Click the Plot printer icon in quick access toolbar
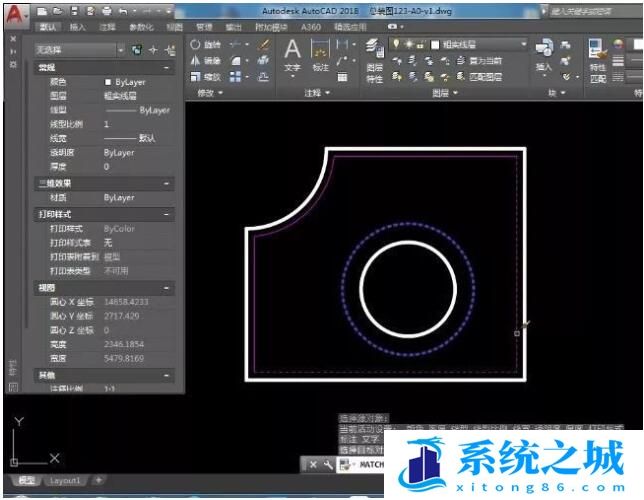 [107, 11]
